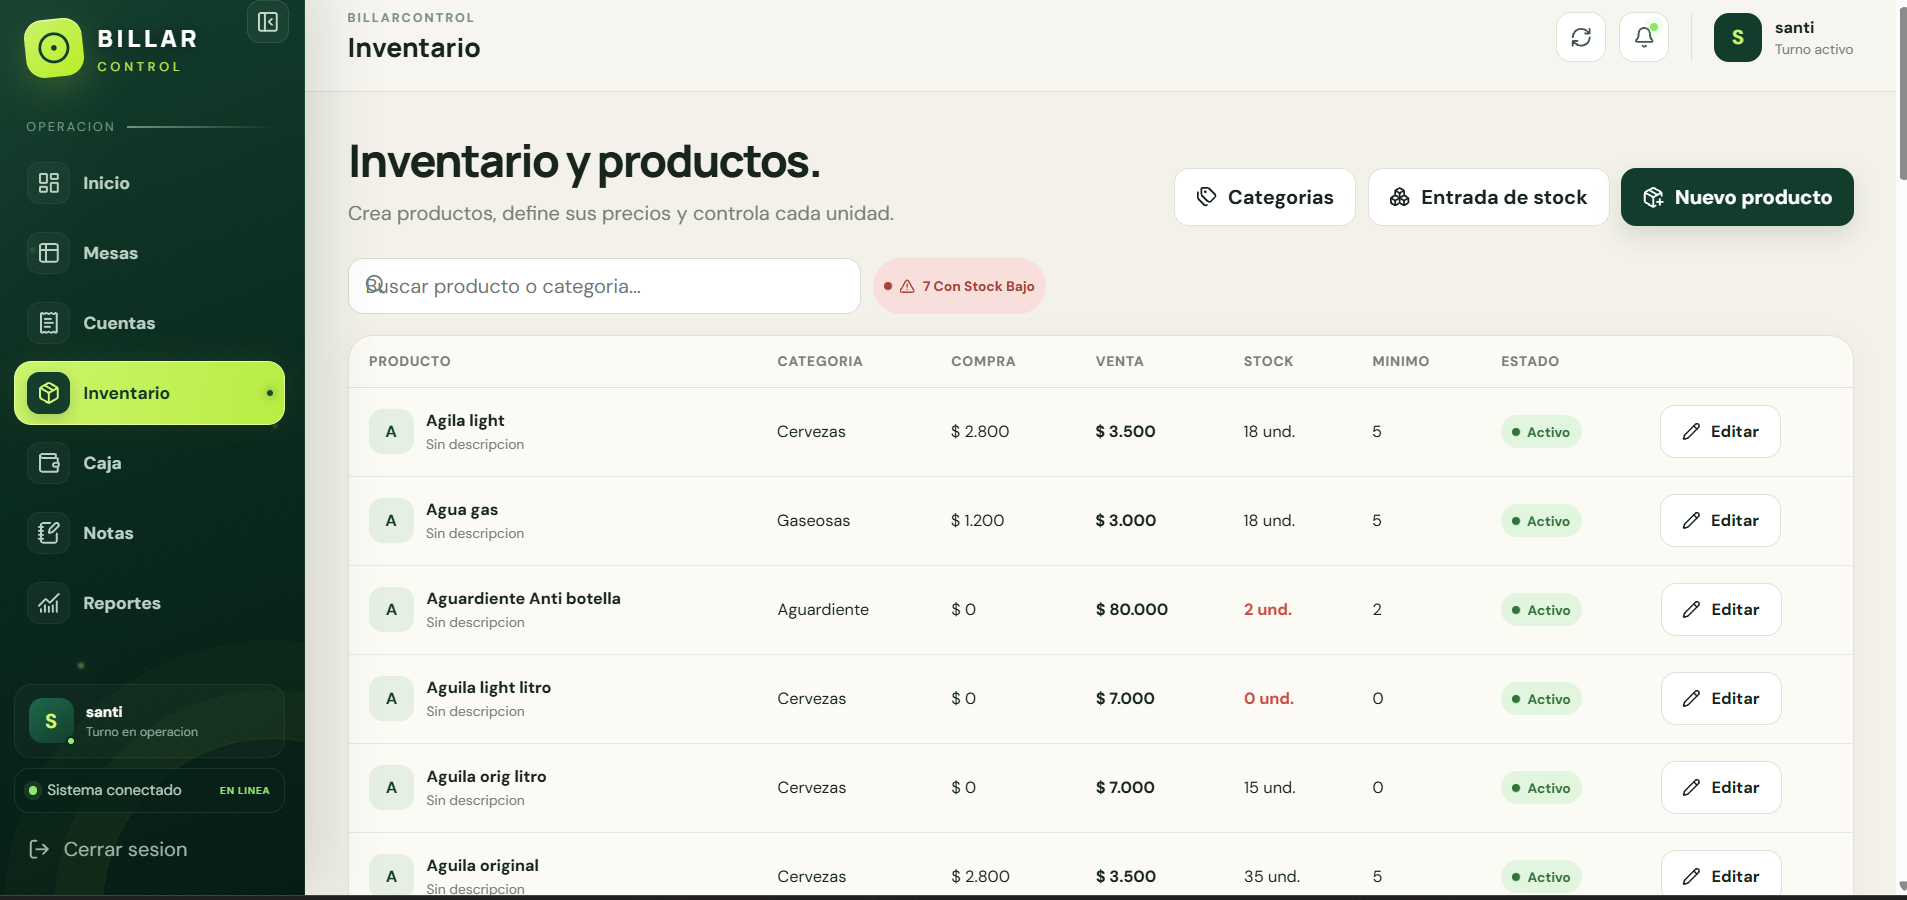Viewport: 1907px width, 900px height.
Task: Click the warning triangle in the stock badge
Action: point(907,286)
